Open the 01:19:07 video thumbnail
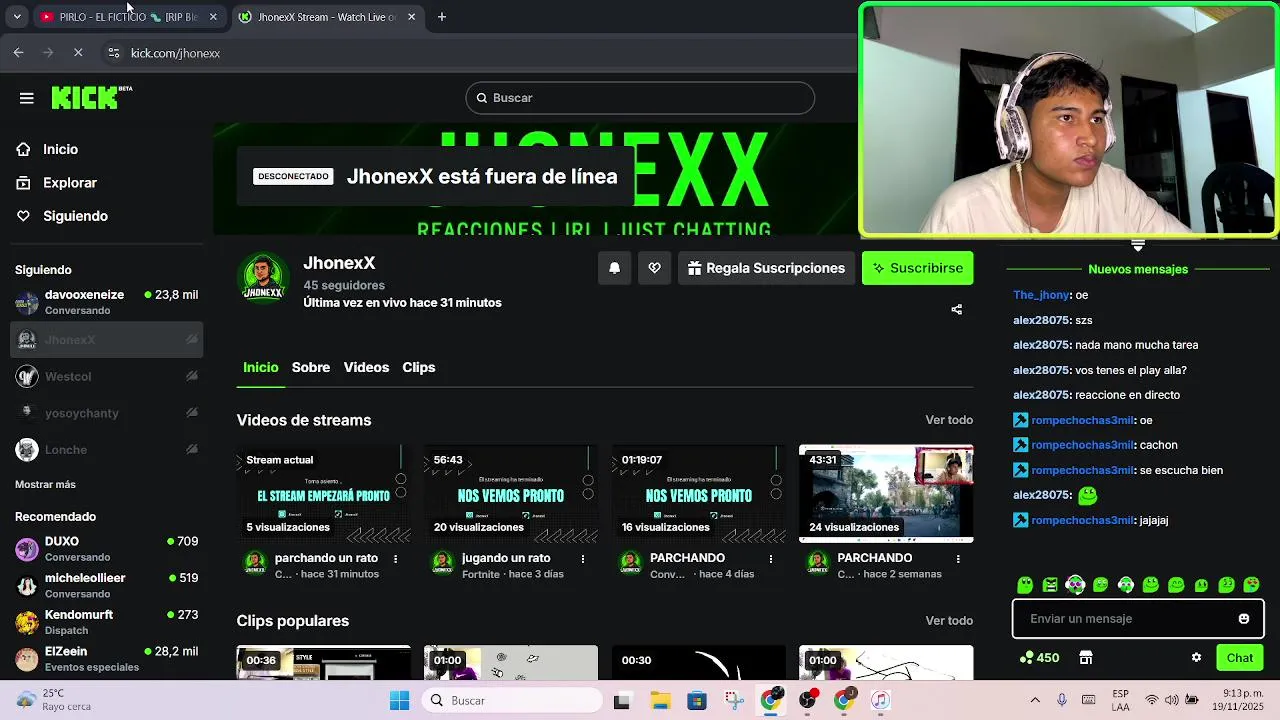1280x720 pixels. coord(698,494)
